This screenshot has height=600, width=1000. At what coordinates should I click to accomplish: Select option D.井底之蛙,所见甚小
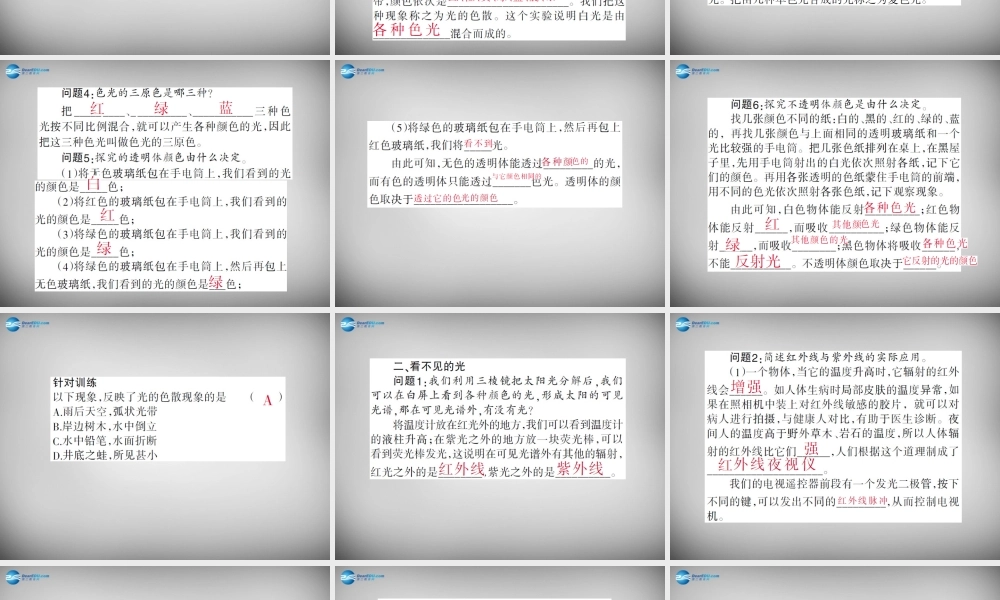(105, 455)
